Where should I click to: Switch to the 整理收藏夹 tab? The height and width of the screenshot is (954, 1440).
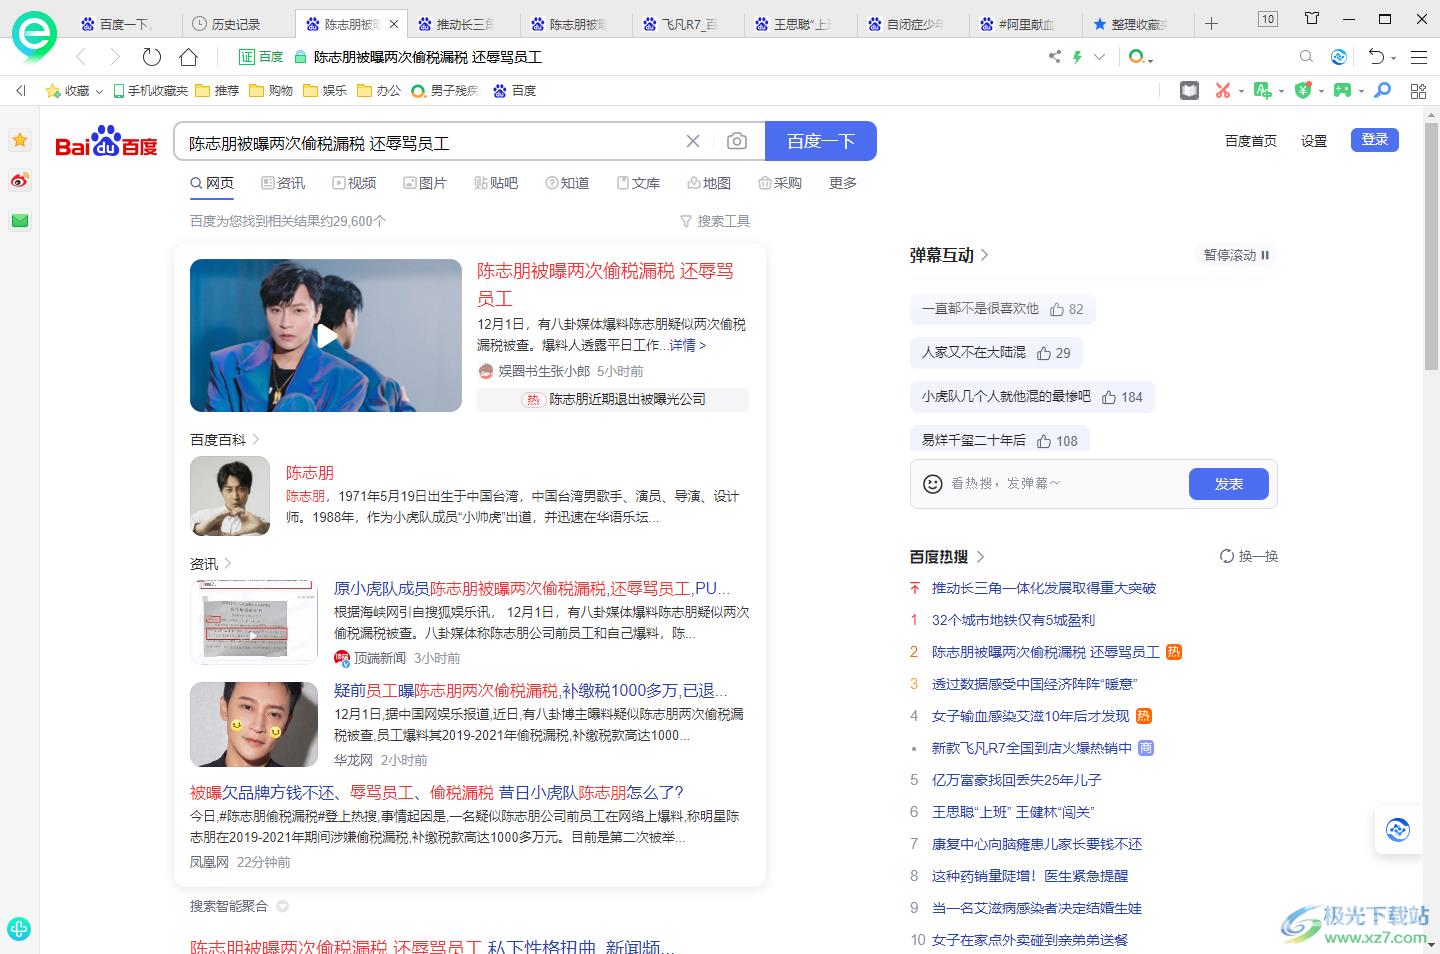pos(1139,24)
